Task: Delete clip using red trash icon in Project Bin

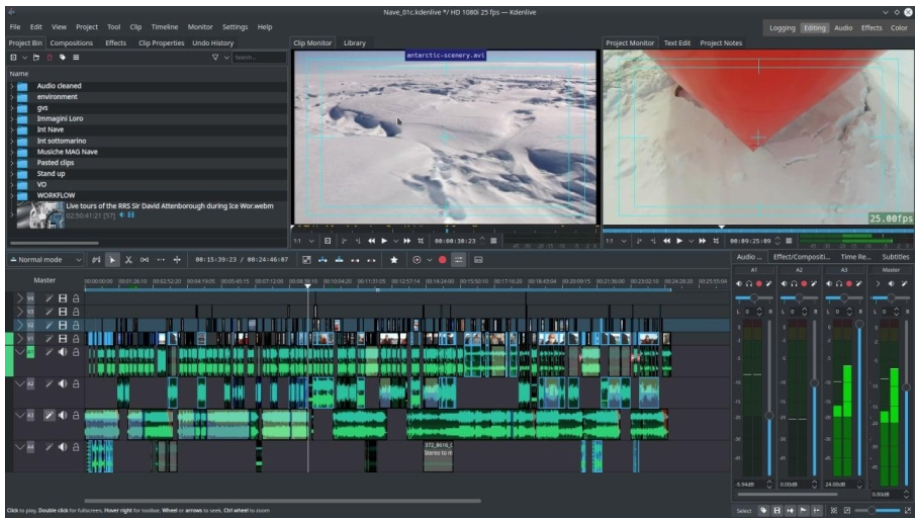Action: pos(50,58)
